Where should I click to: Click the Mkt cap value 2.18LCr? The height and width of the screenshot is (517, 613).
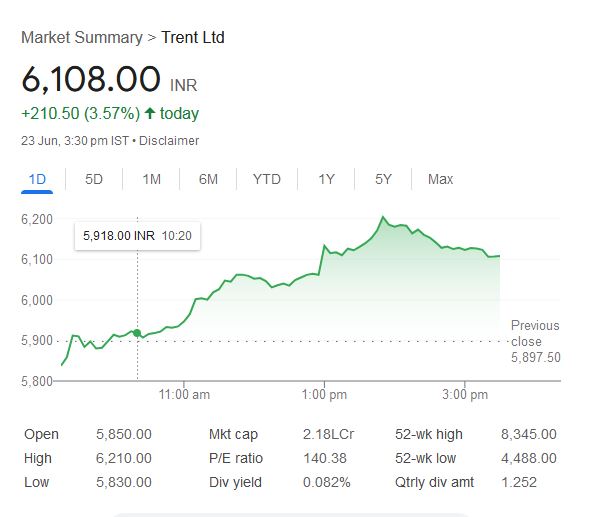pos(328,434)
